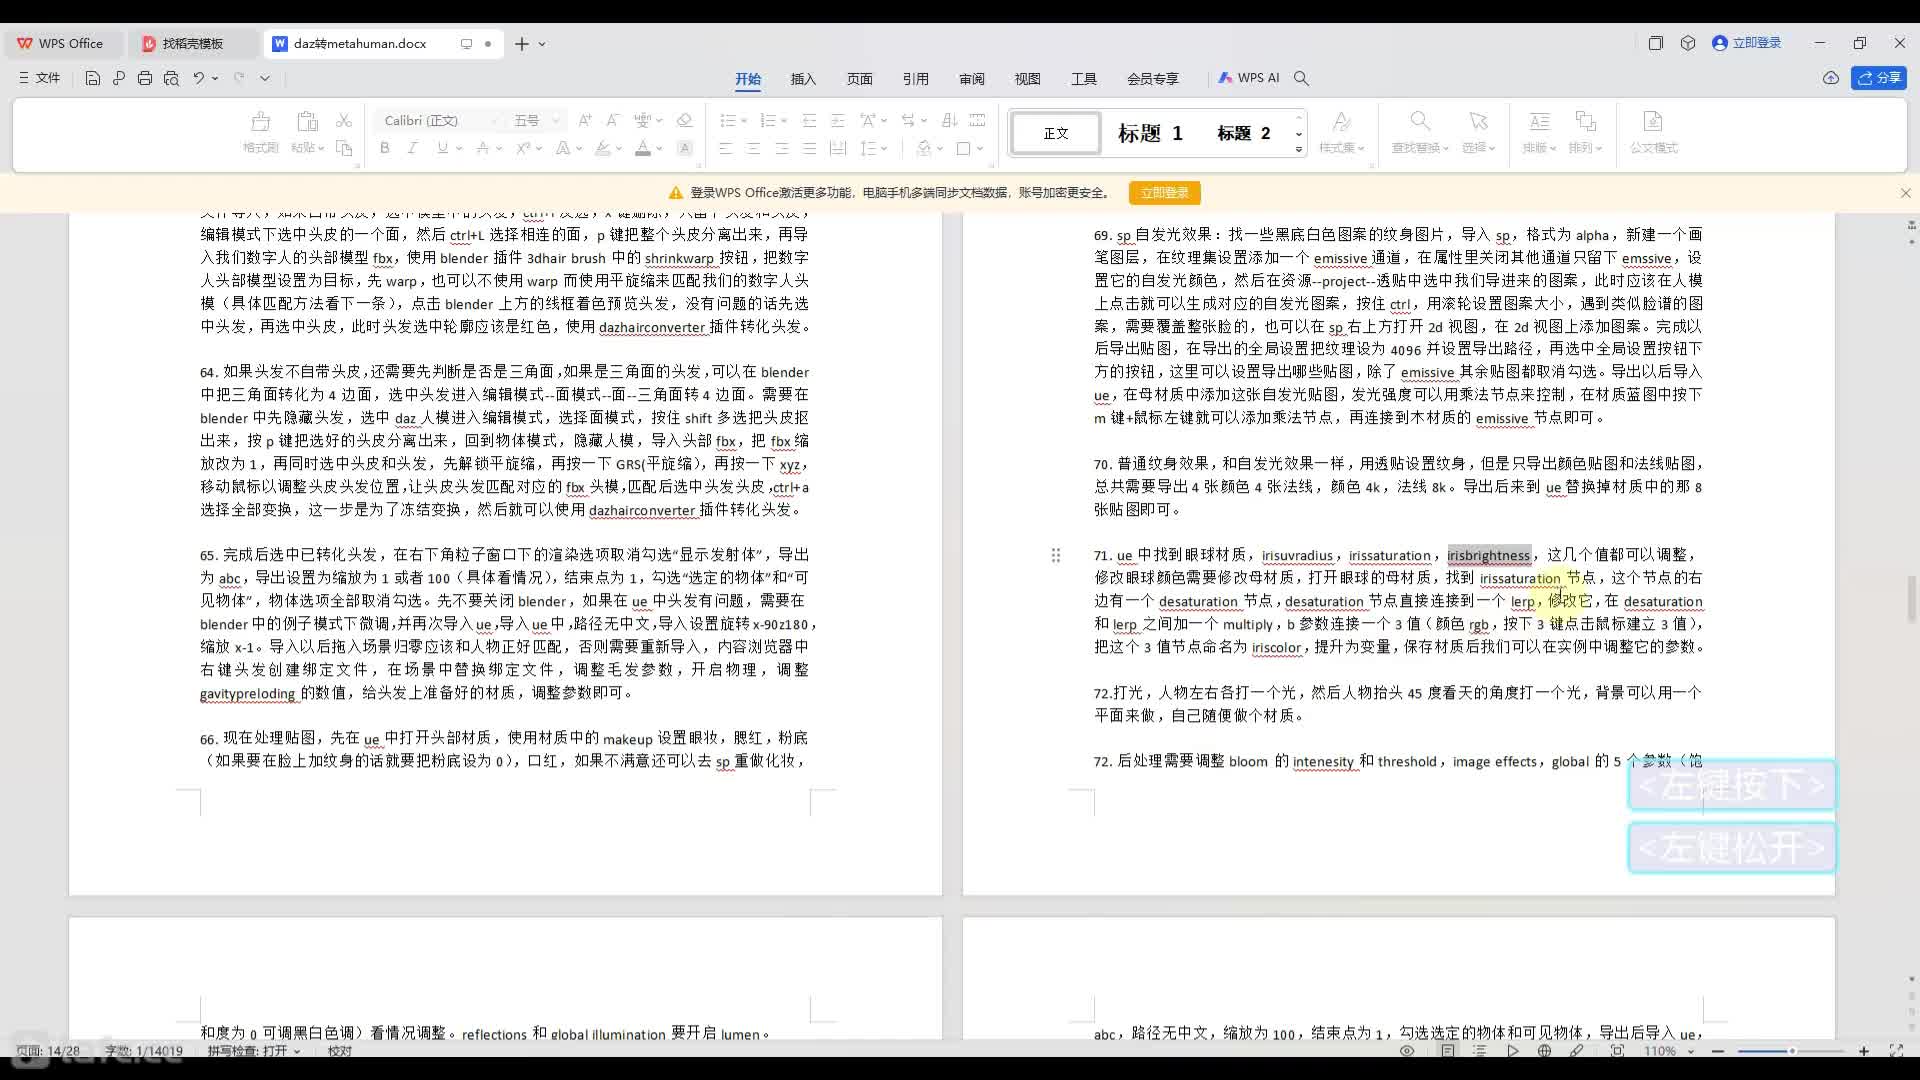Toggle eye protection mode in status bar
The image size is (1920, 1080).
(x=1407, y=1051)
